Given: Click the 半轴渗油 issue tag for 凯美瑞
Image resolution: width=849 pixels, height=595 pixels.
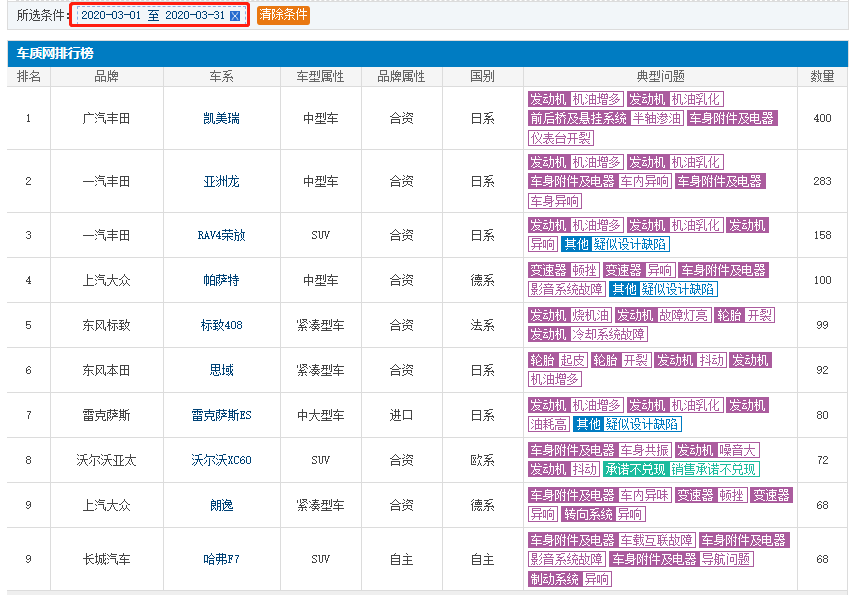Looking at the screenshot, I should (657, 118).
